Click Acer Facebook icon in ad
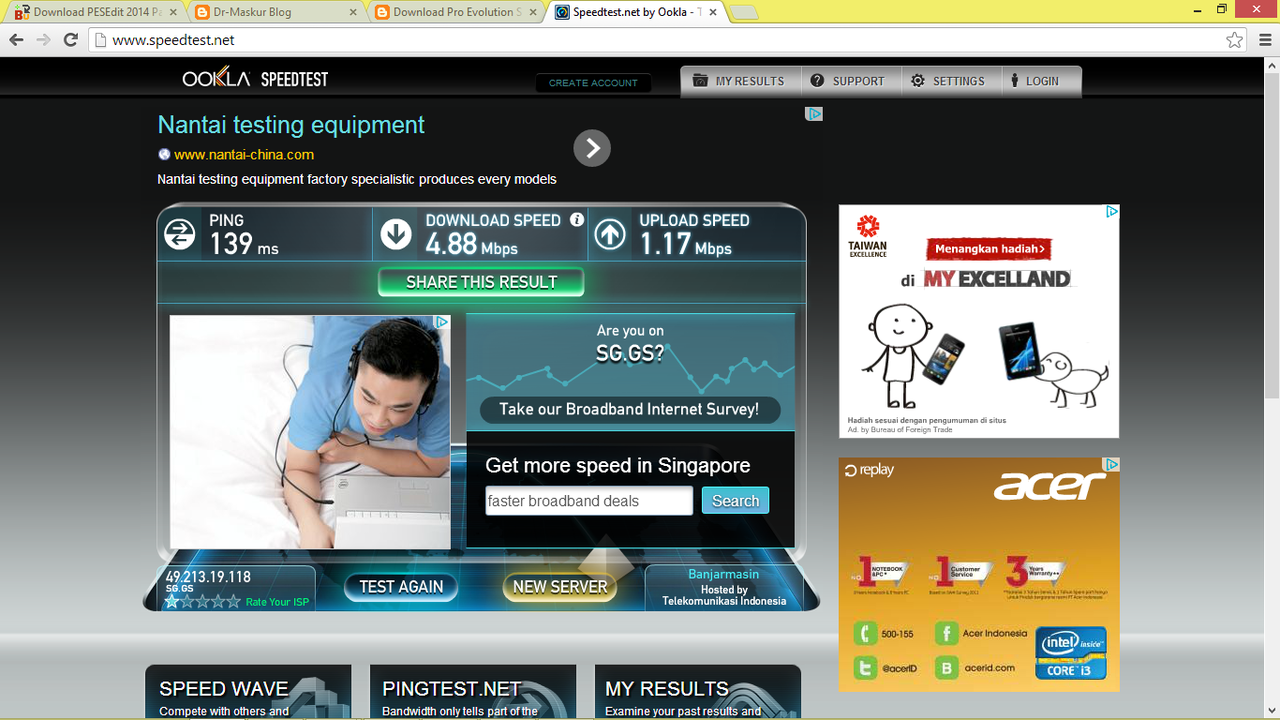The image size is (1280, 720). coord(946,633)
